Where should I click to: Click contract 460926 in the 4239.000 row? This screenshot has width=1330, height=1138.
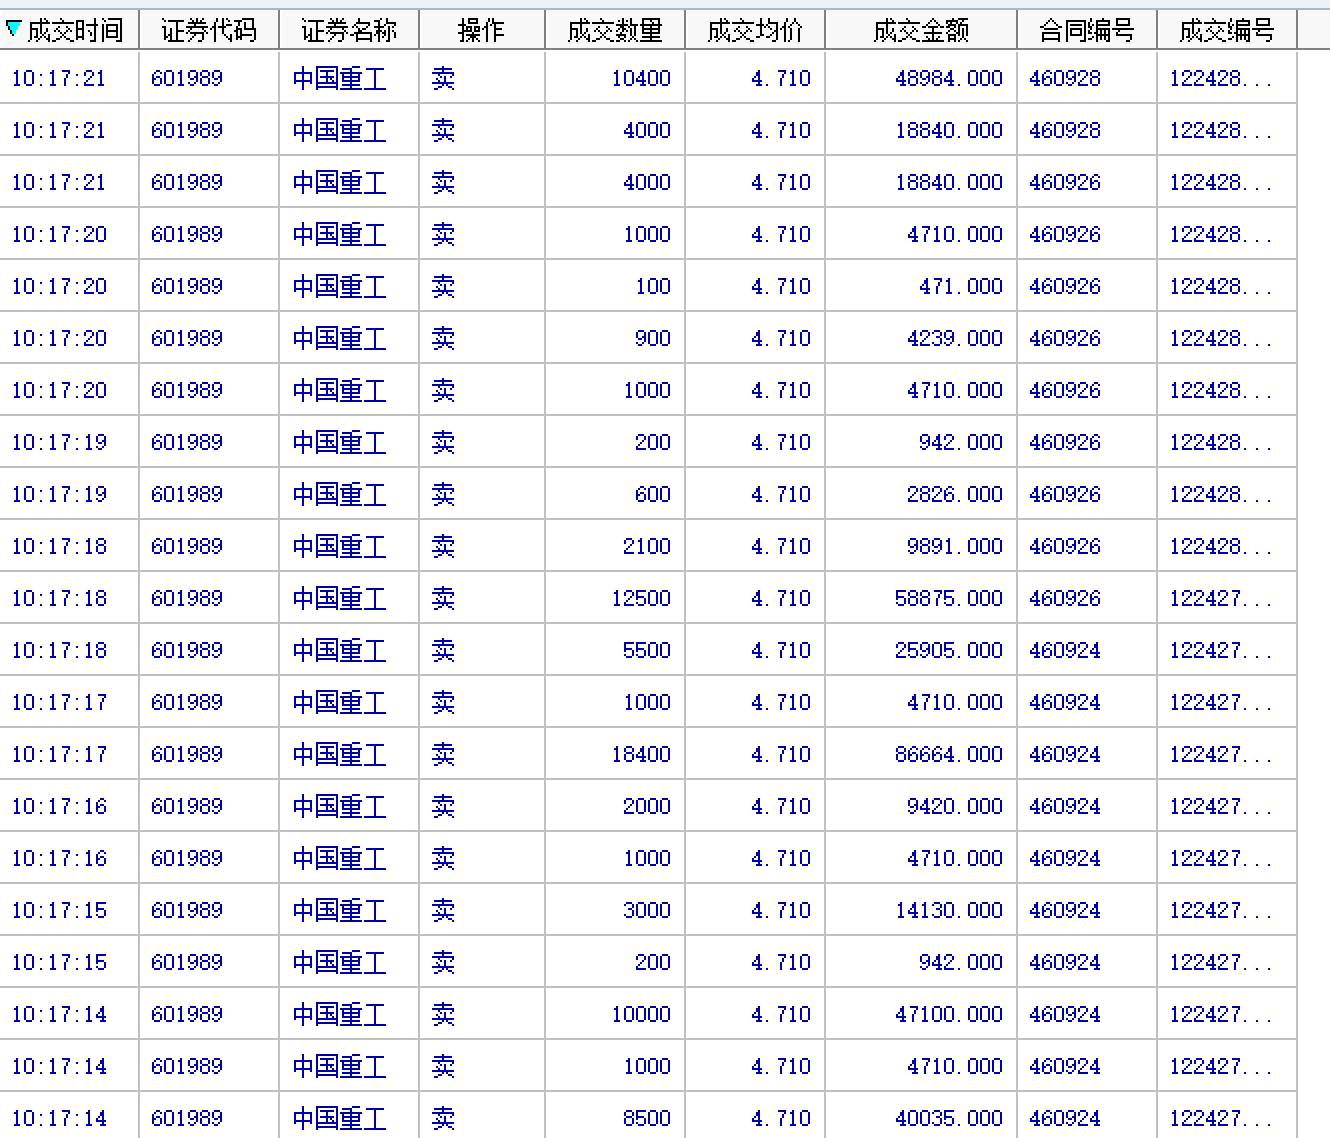(1065, 338)
